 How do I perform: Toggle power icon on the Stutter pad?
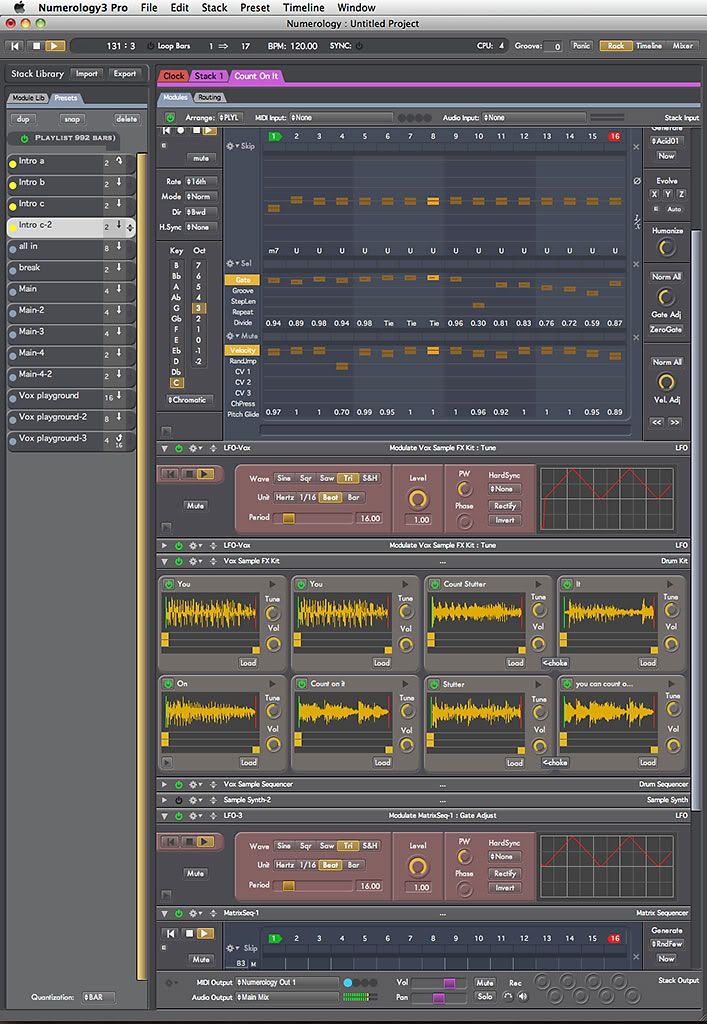pos(435,684)
